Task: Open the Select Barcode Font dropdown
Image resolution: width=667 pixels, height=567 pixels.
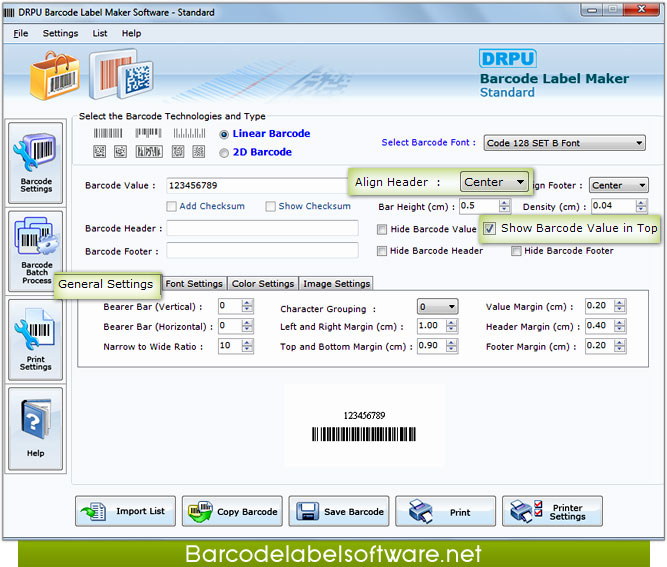Action: (x=564, y=143)
